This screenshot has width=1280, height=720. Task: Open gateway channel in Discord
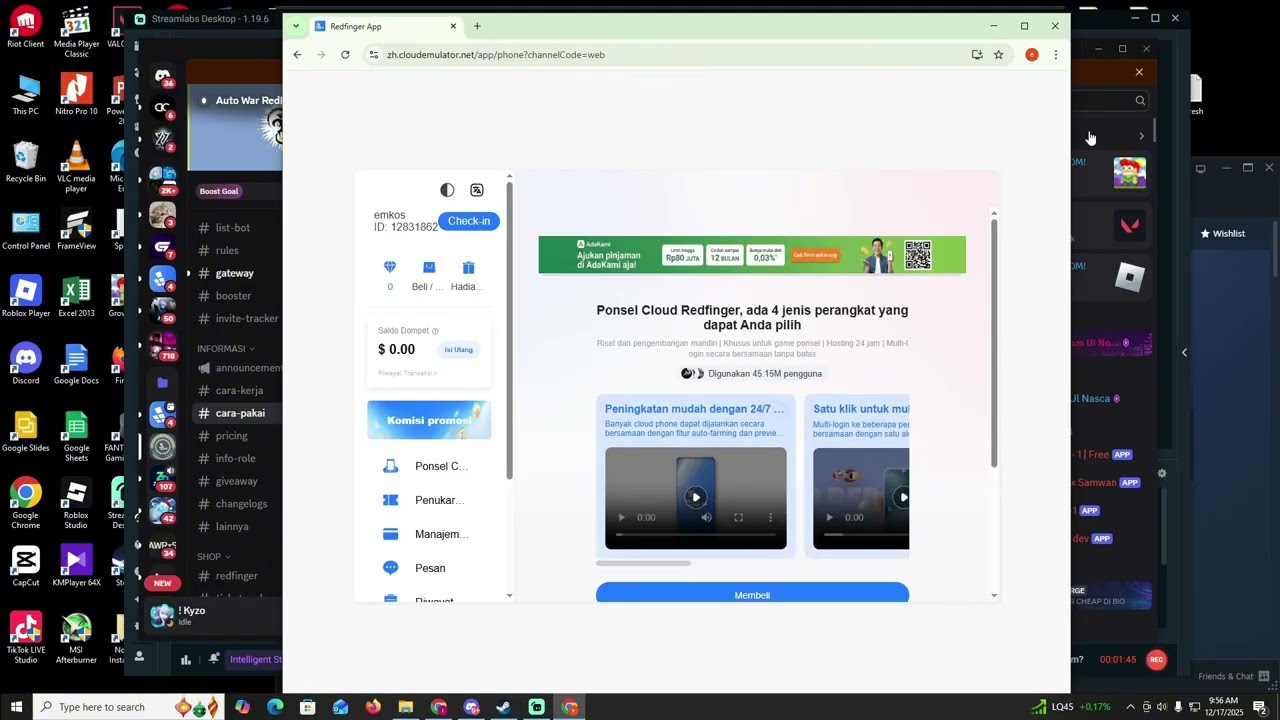[x=234, y=273]
